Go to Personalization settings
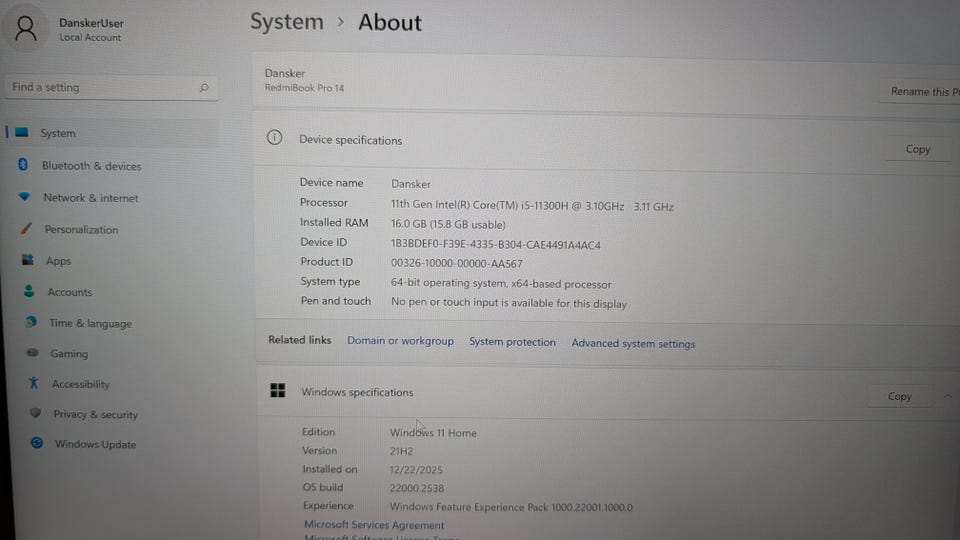The width and height of the screenshot is (960, 540). (x=81, y=230)
